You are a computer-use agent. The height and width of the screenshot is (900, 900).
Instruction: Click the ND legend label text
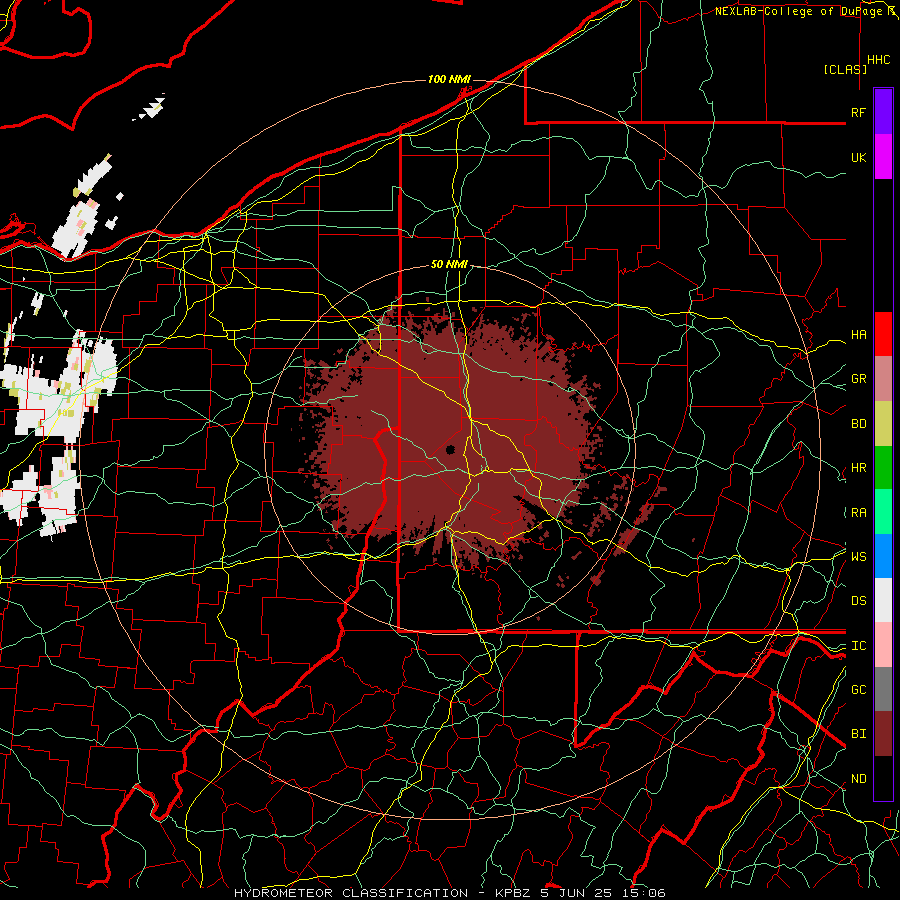(858, 779)
